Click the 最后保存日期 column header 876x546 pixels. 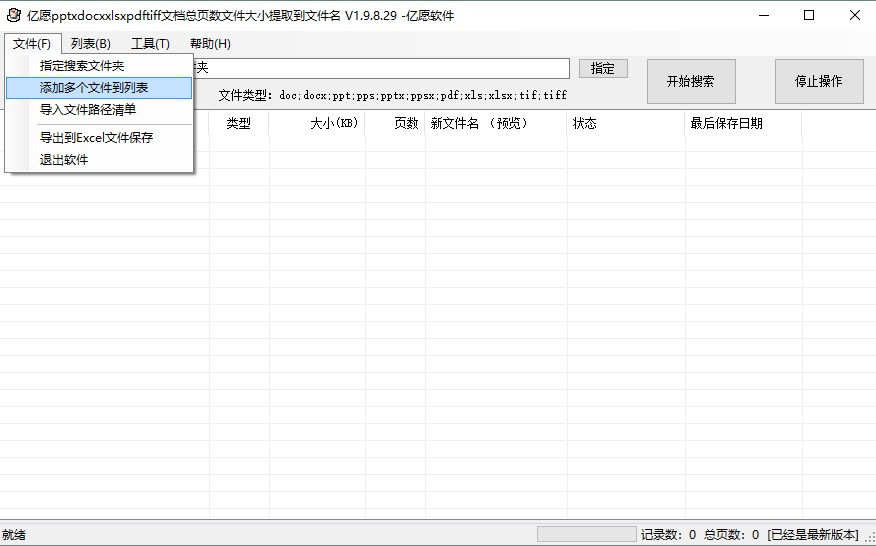coord(744,124)
